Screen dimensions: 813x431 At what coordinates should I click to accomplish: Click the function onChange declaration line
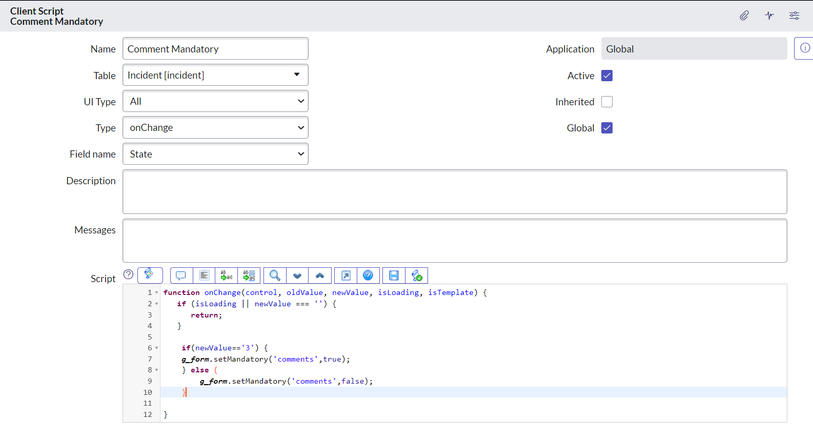point(325,293)
